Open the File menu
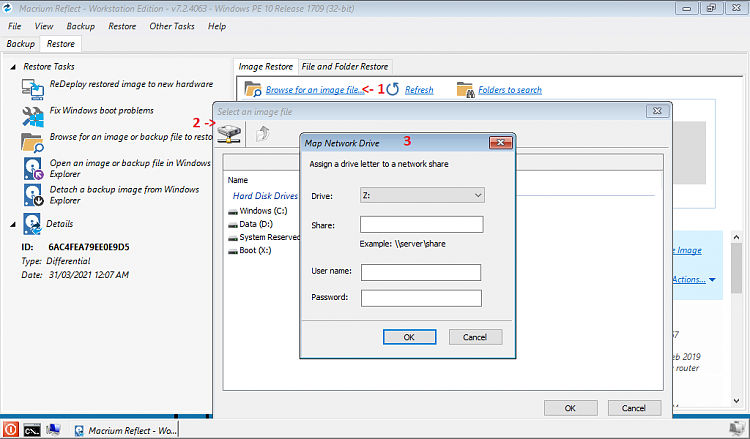Image resolution: width=750 pixels, height=439 pixels. click(14, 26)
